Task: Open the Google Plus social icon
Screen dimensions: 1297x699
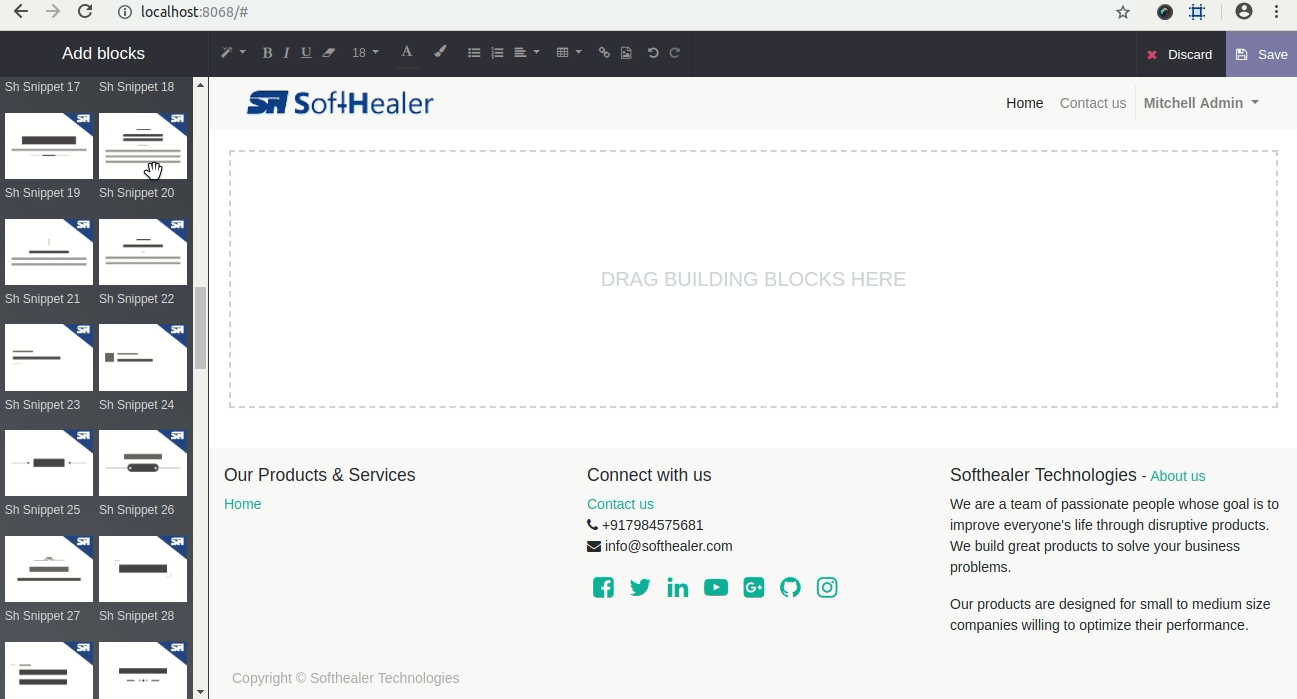Action: click(x=754, y=587)
